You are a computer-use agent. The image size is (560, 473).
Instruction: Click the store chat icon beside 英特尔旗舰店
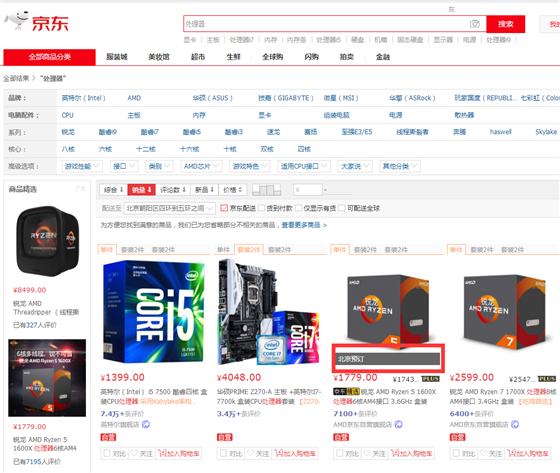point(146,424)
